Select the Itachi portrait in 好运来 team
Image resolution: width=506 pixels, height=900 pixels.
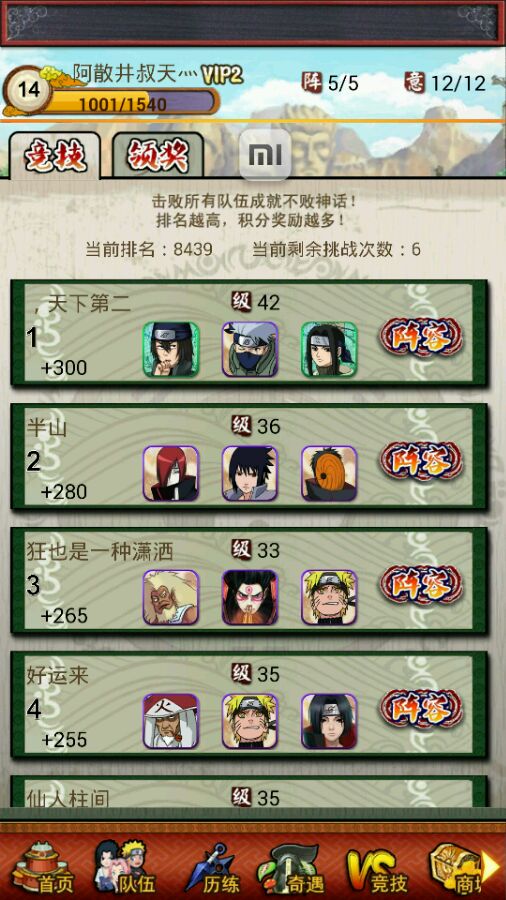coord(329,721)
